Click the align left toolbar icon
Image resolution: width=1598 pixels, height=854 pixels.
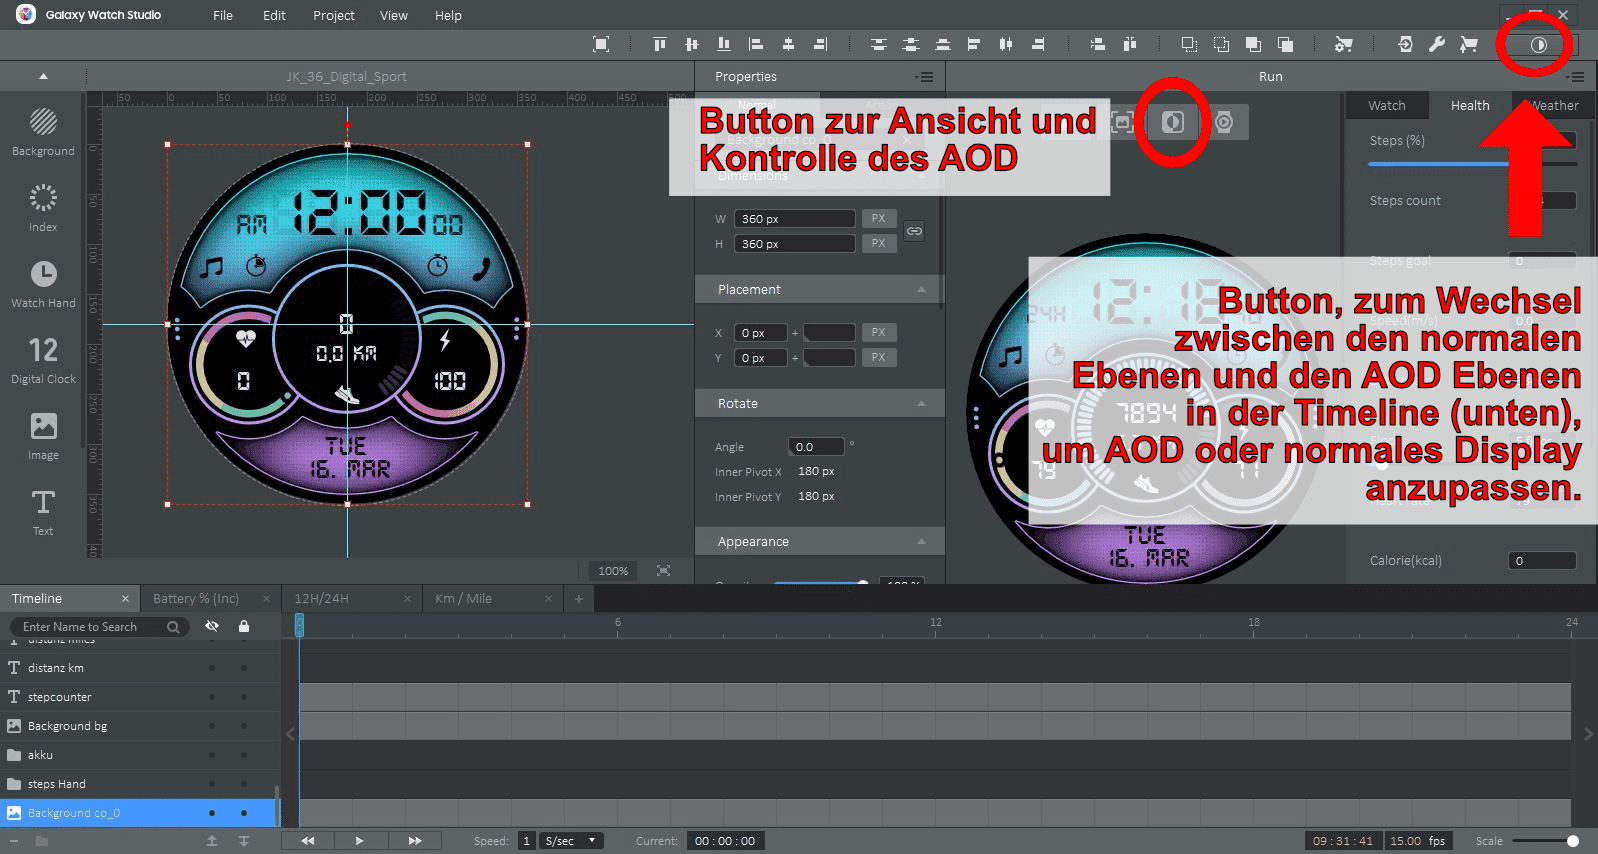756,44
